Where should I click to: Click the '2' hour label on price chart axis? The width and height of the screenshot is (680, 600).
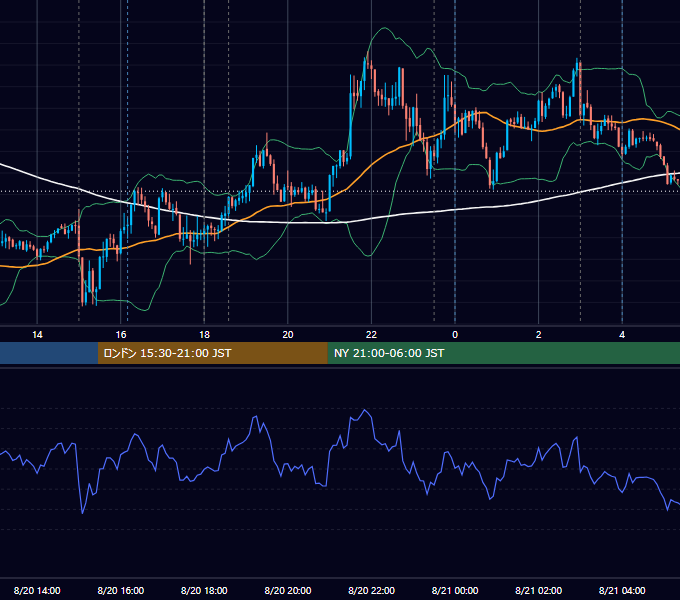point(538,335)
